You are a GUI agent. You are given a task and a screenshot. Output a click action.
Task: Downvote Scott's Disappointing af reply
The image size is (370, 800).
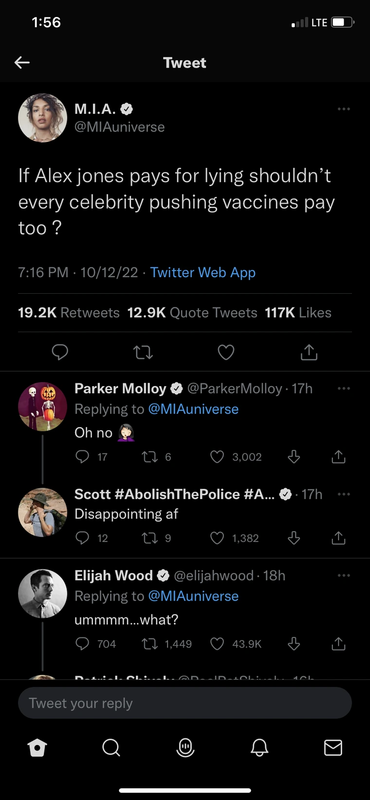(293, 538)
